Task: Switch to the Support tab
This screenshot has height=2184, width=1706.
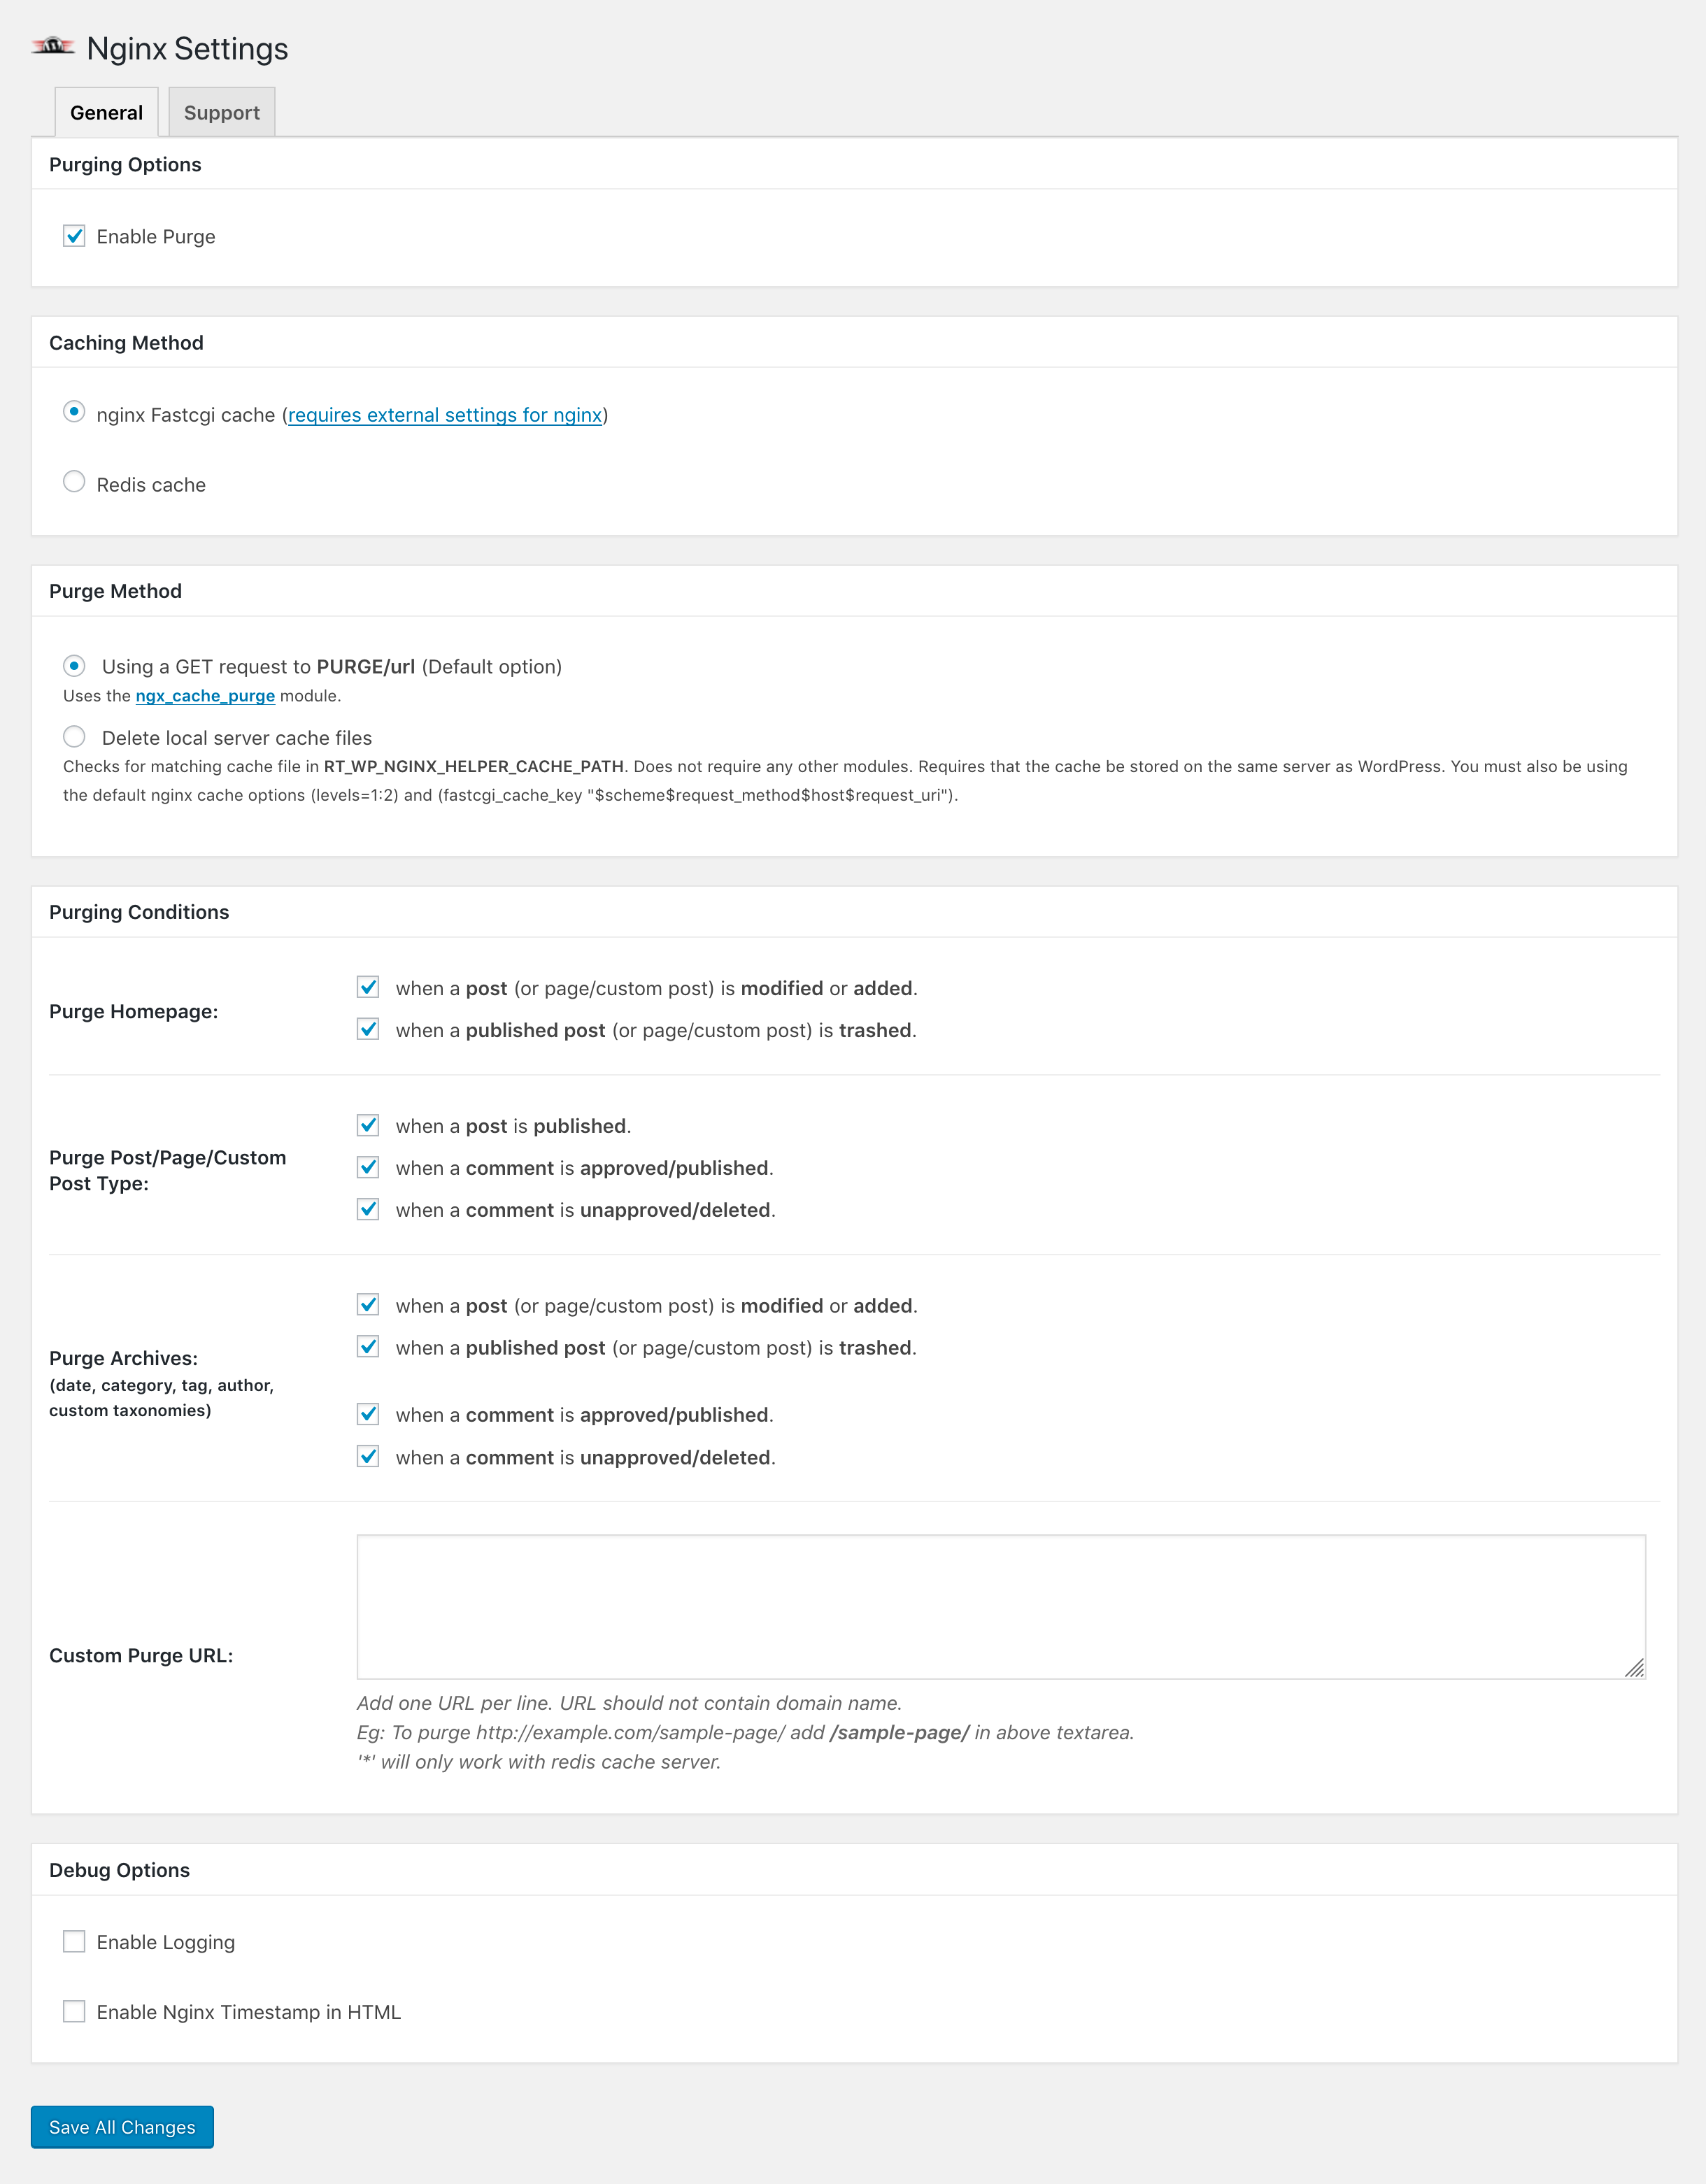Action: [221, 112]
